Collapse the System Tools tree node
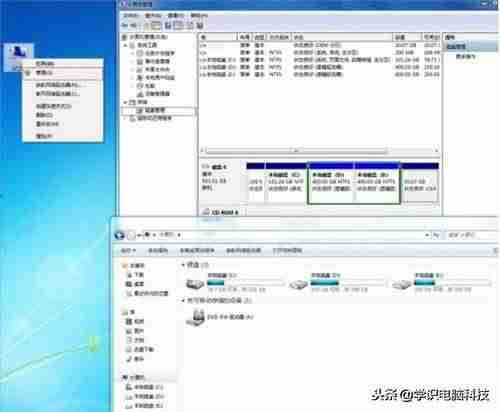This screenshot has width=500, height=412. 126,45
